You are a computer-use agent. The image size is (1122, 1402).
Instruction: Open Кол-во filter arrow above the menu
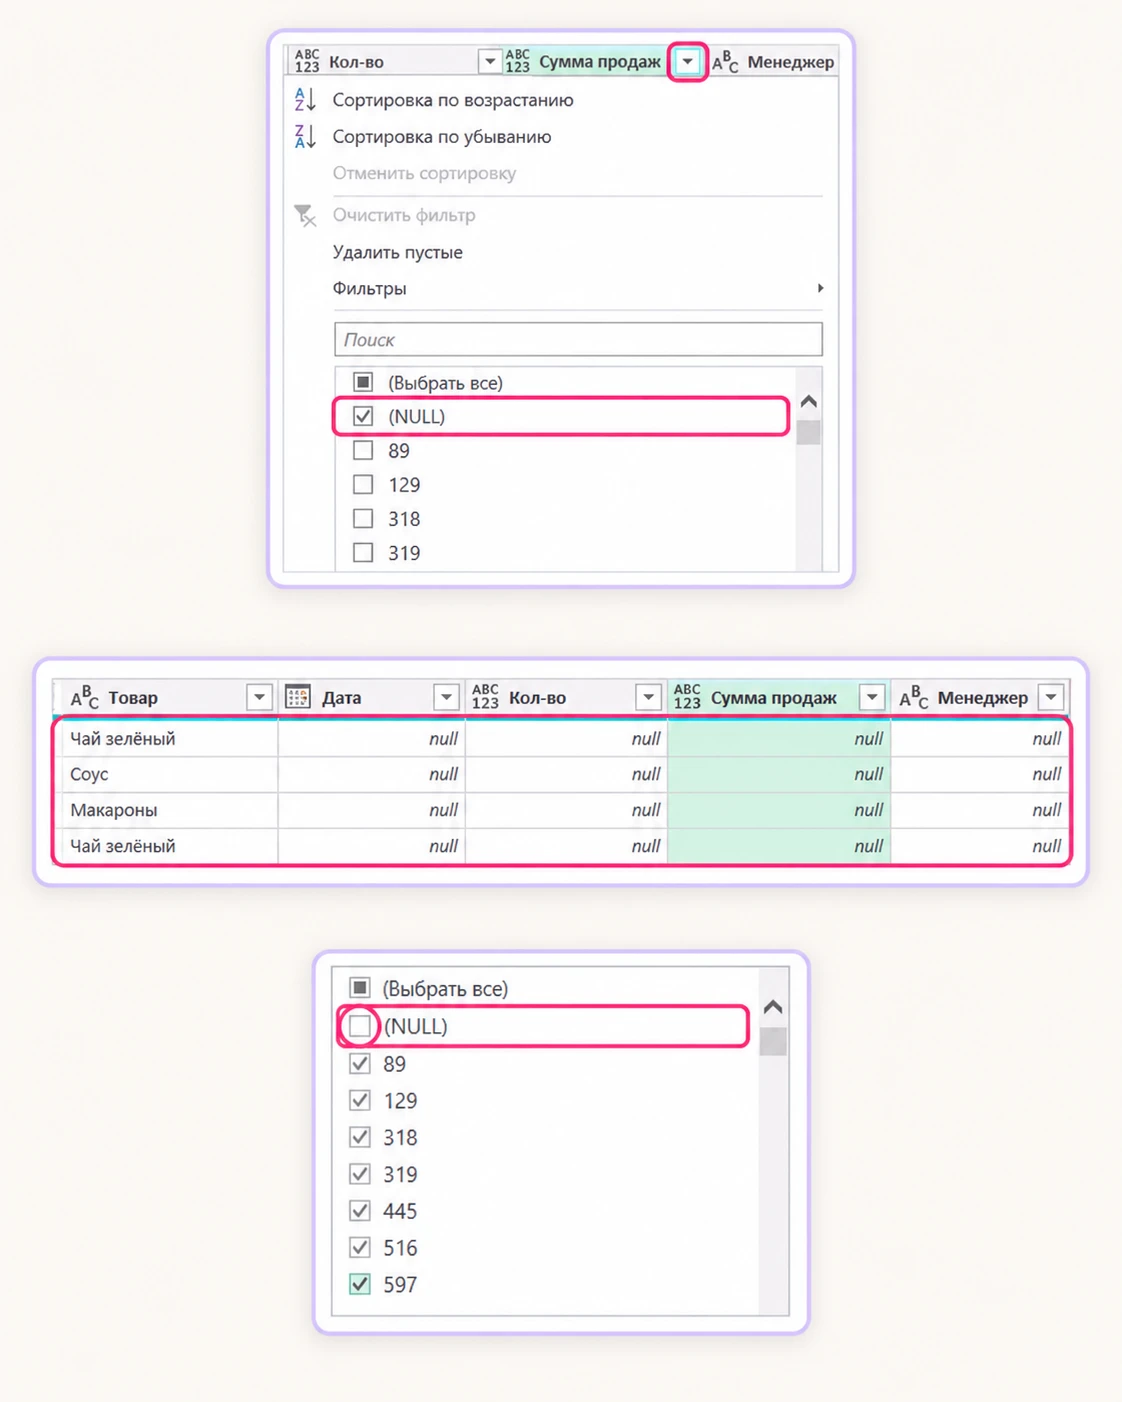[x=489, y=62]
